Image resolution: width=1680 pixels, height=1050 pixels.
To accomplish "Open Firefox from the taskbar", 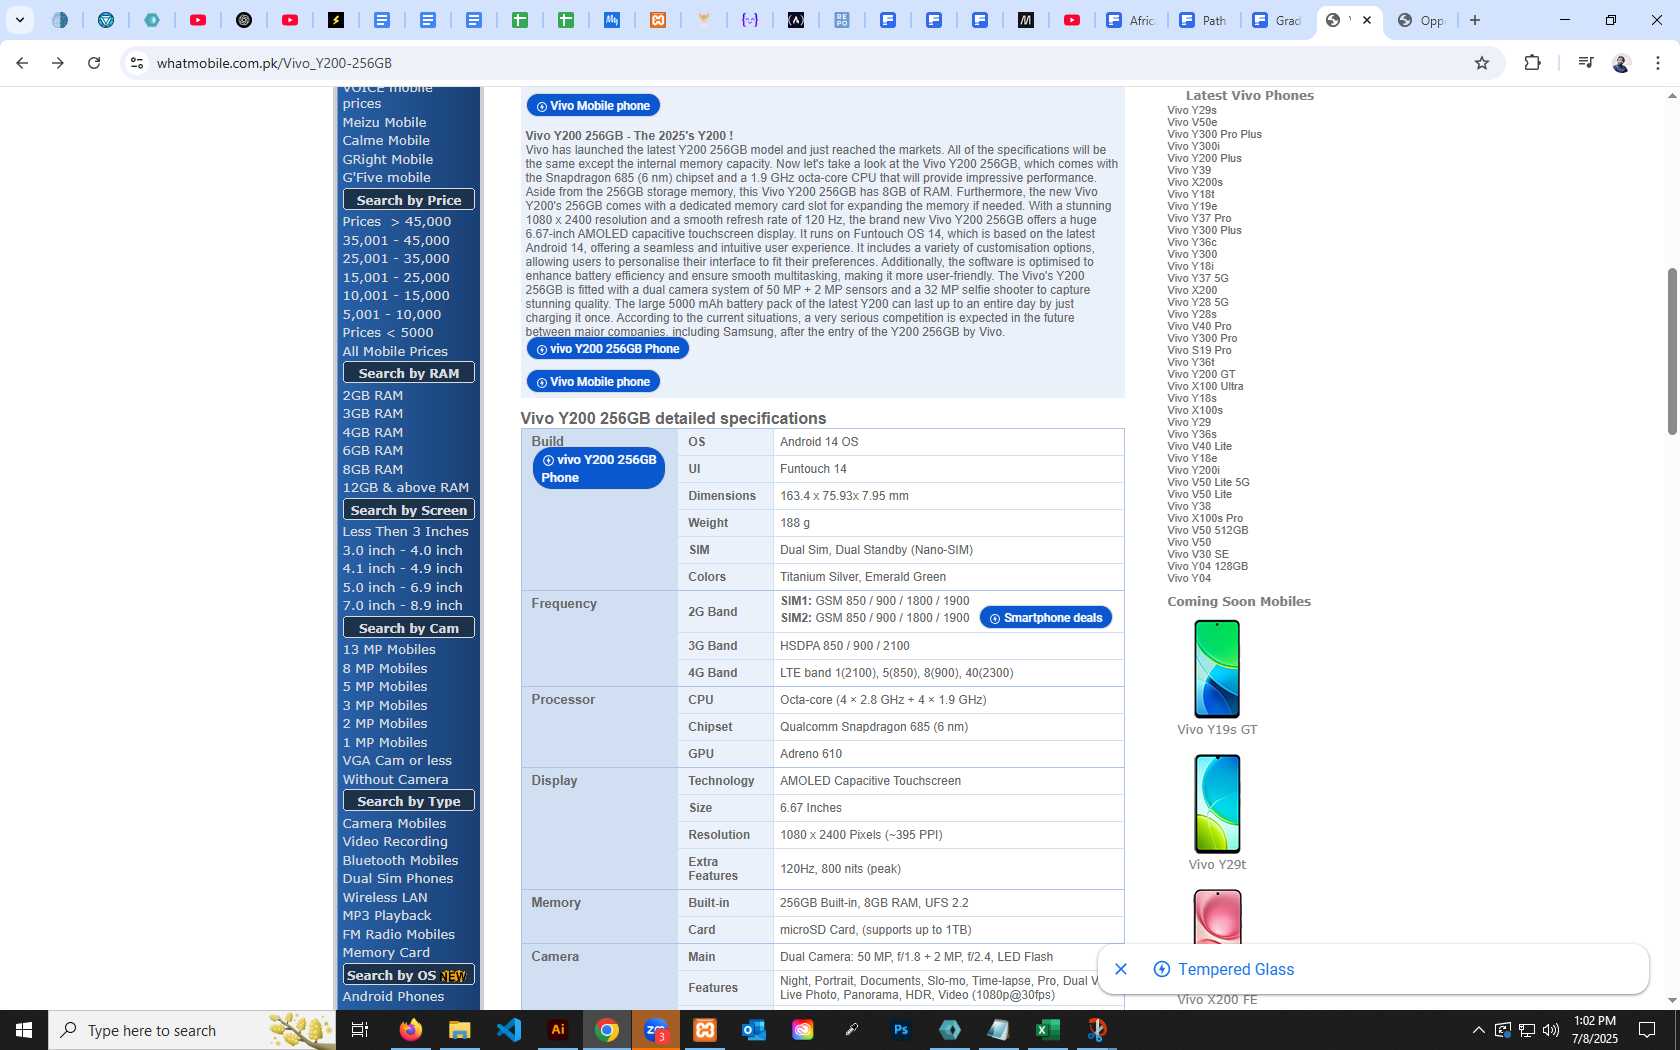I will coord(411,1030).
